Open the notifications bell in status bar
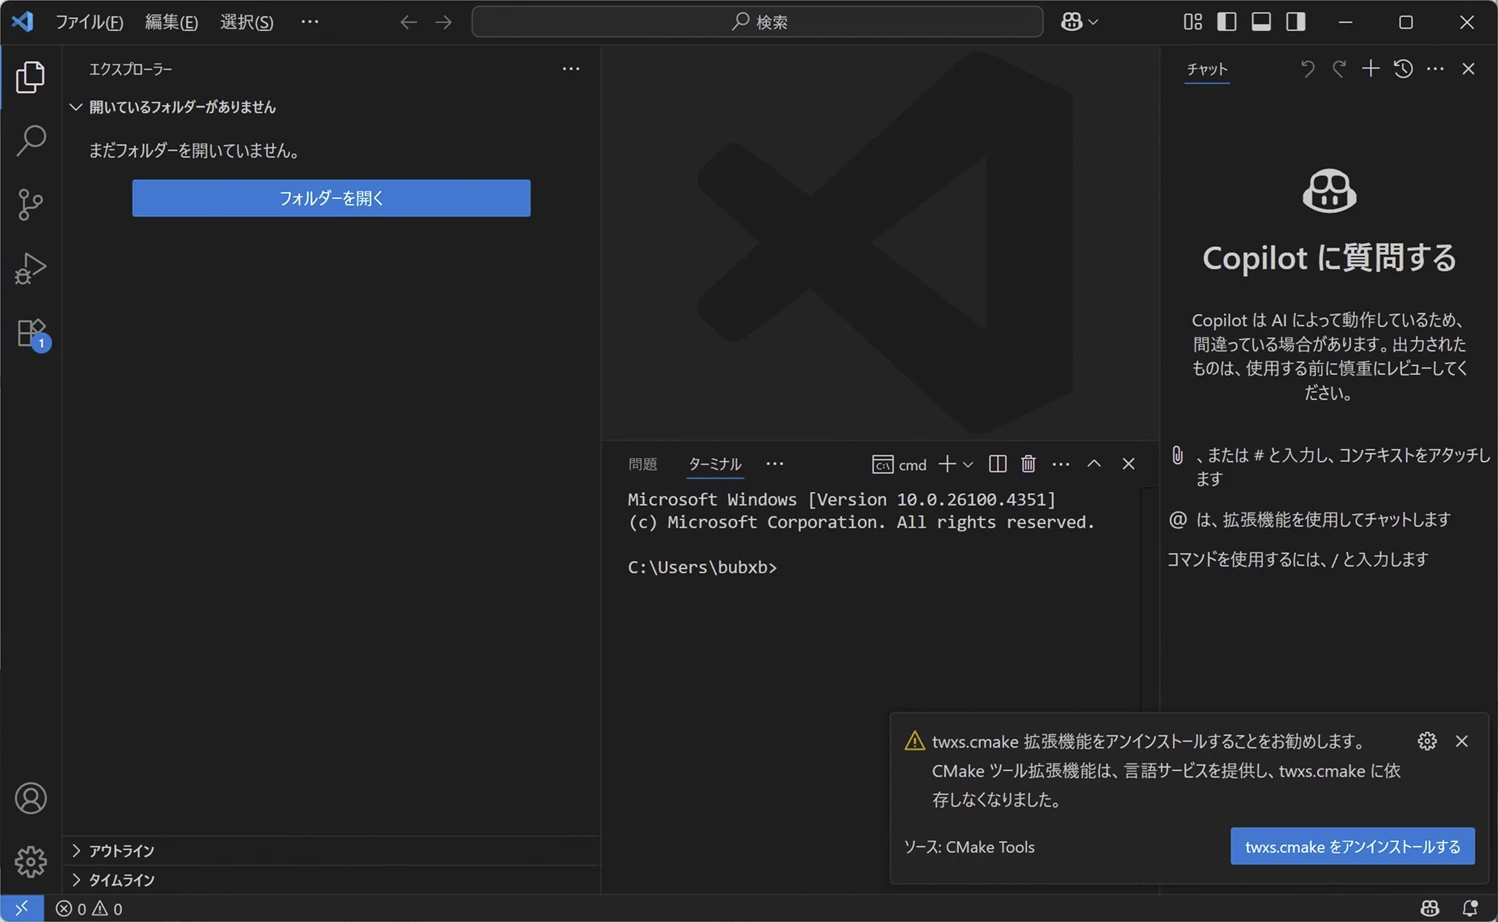 click(1469, 908)
